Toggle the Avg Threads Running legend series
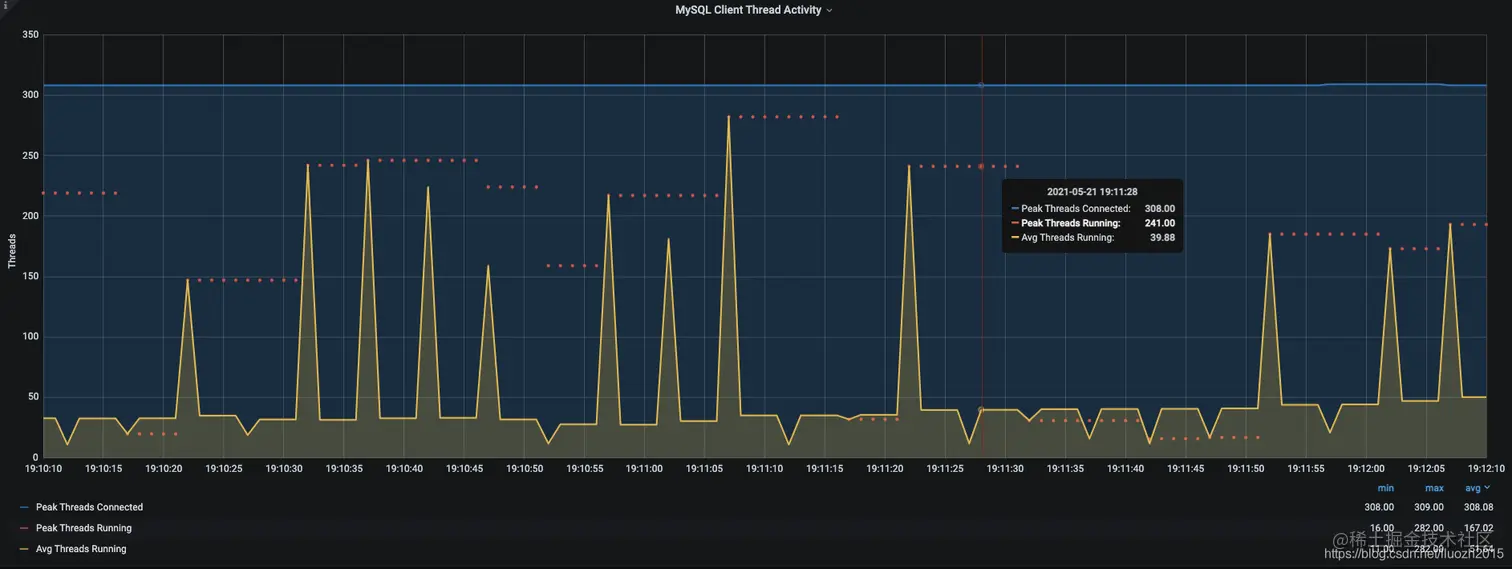The width and height of the screenshot is (1512, 569). tap(81, 549)
